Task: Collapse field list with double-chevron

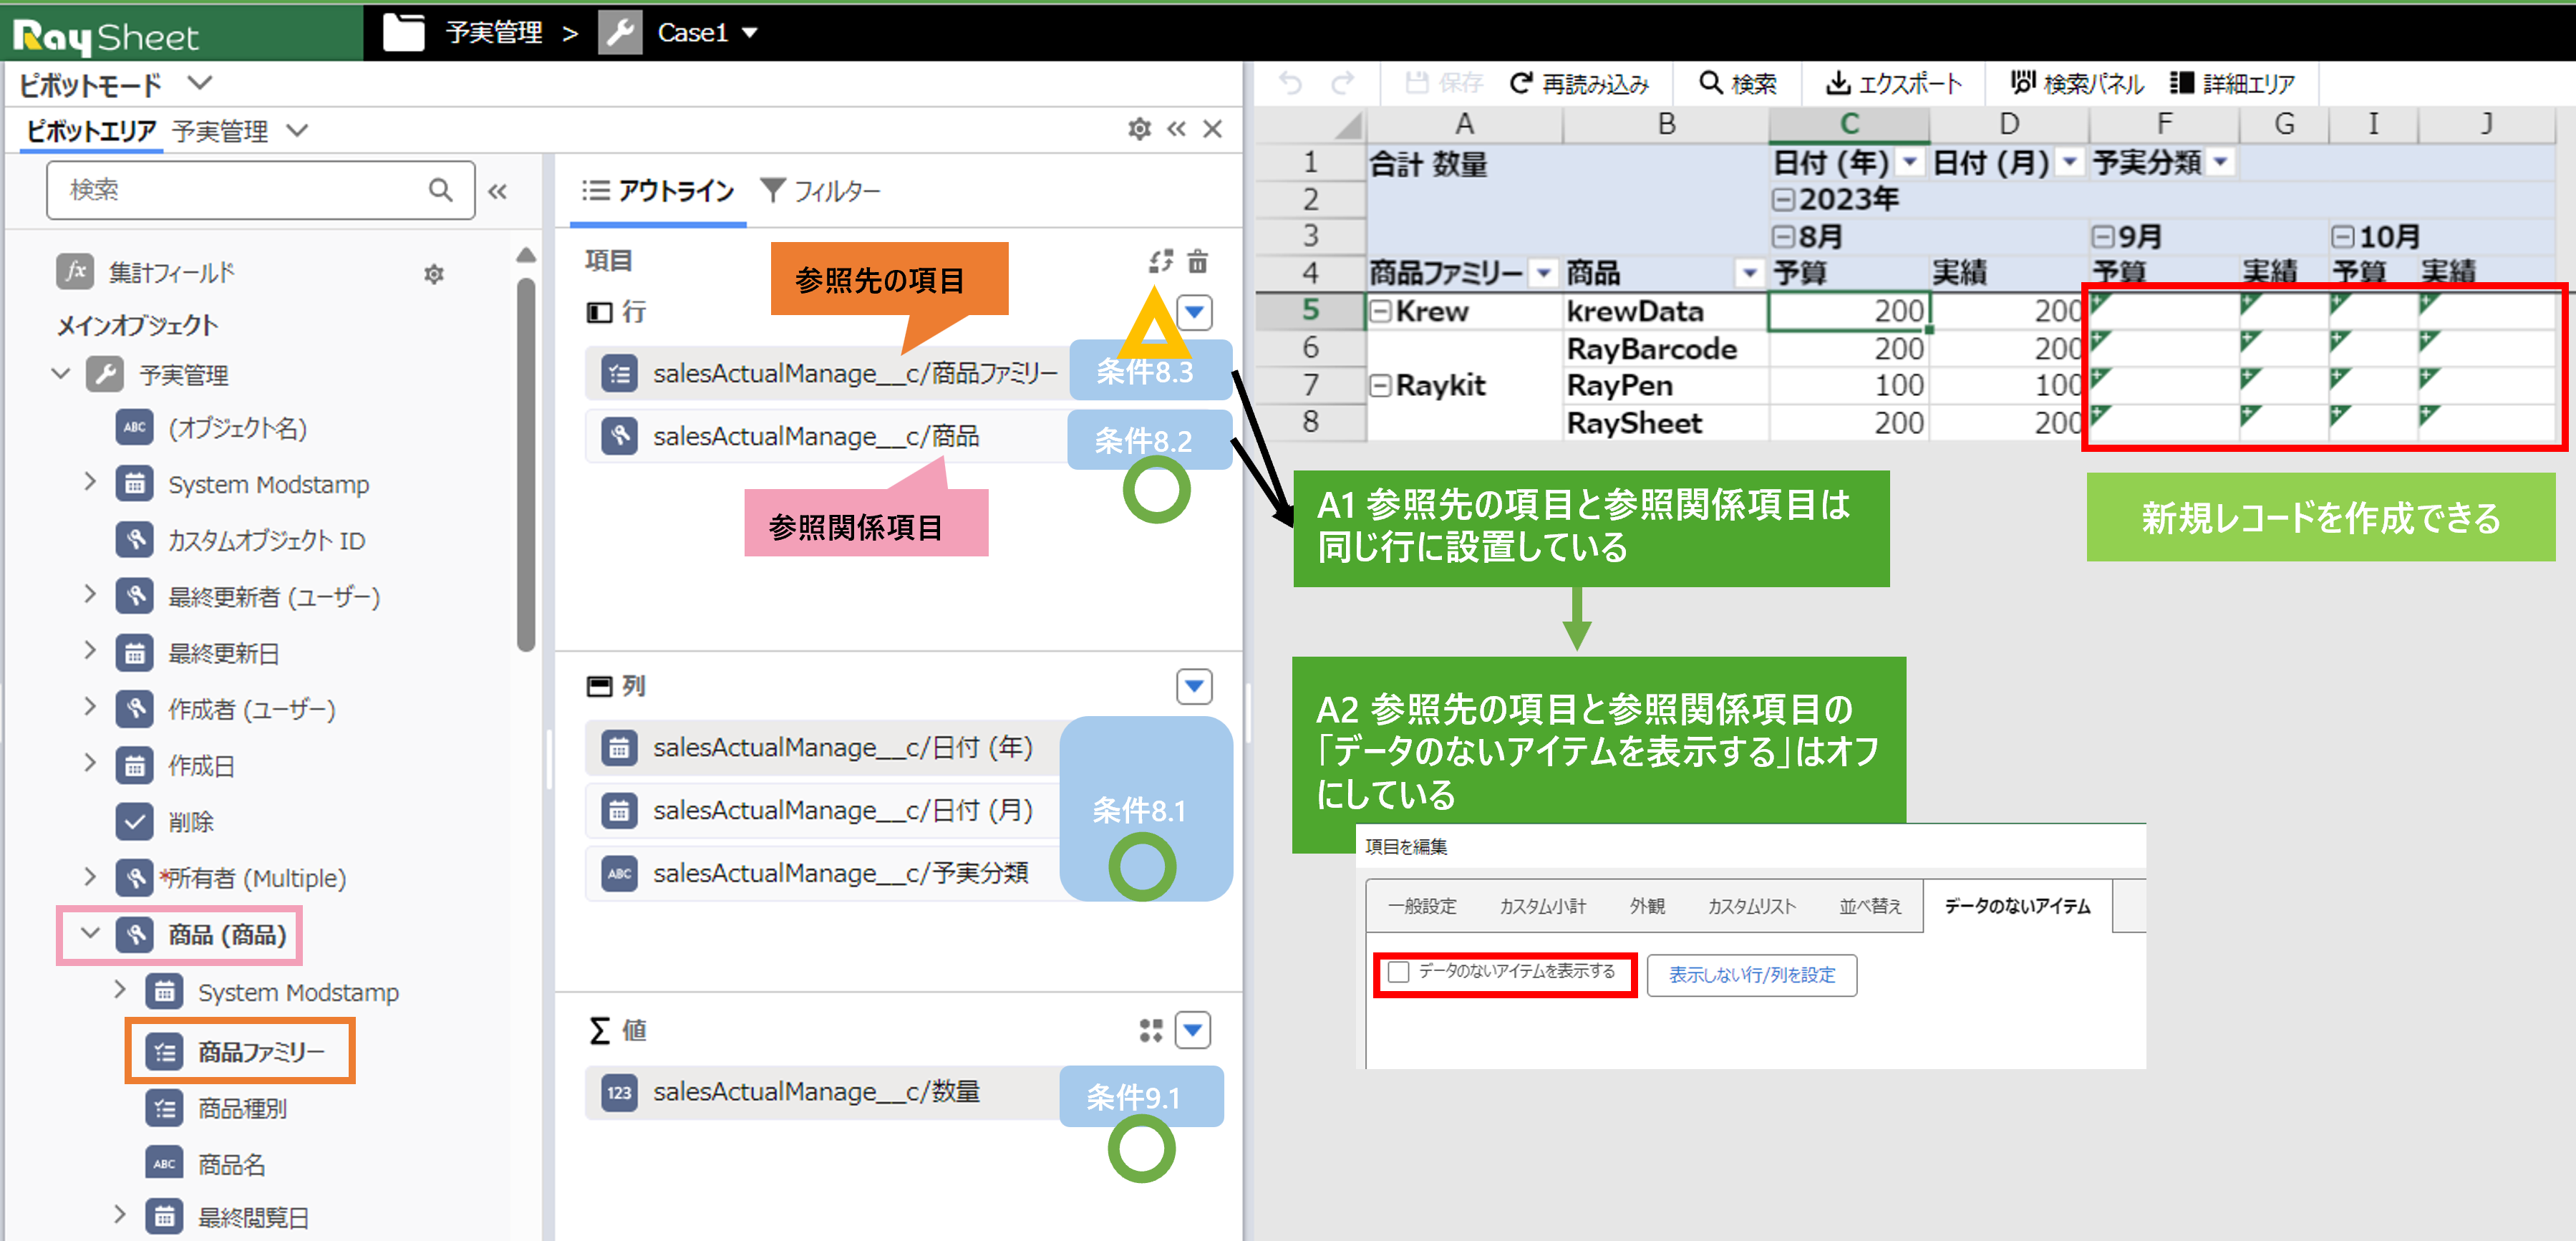Action: [497, 191]
